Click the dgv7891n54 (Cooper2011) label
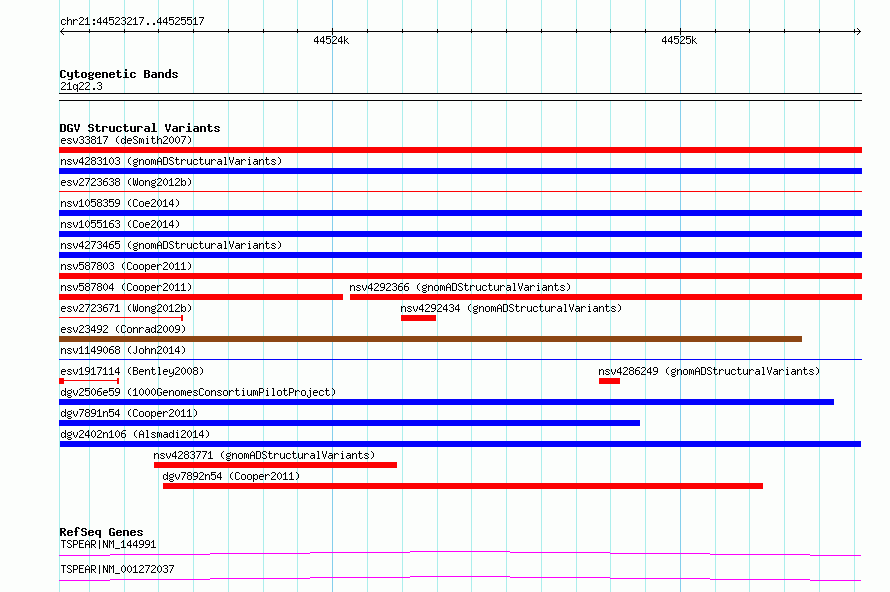Screen dimensions: 890x592 [x=129, y=413]
